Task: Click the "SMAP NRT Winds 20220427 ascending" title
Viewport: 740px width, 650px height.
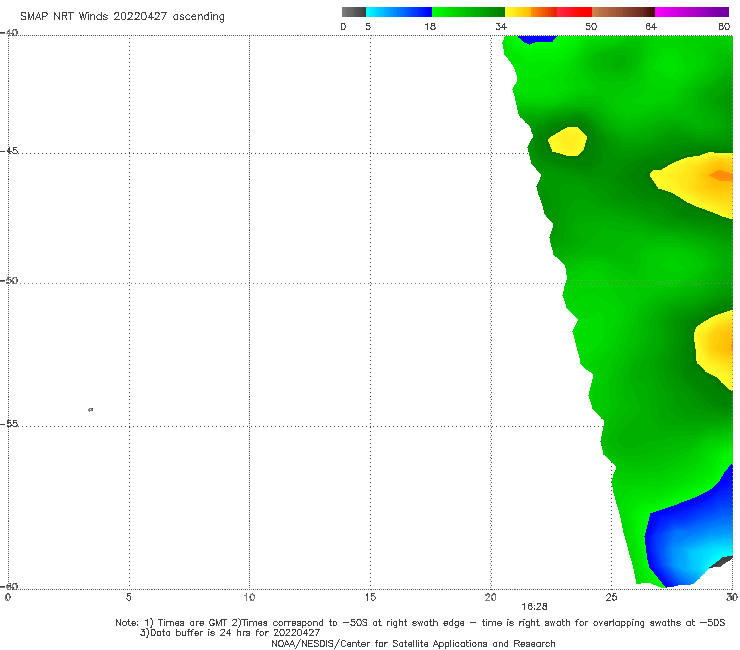Action: (x=122, y=16)
